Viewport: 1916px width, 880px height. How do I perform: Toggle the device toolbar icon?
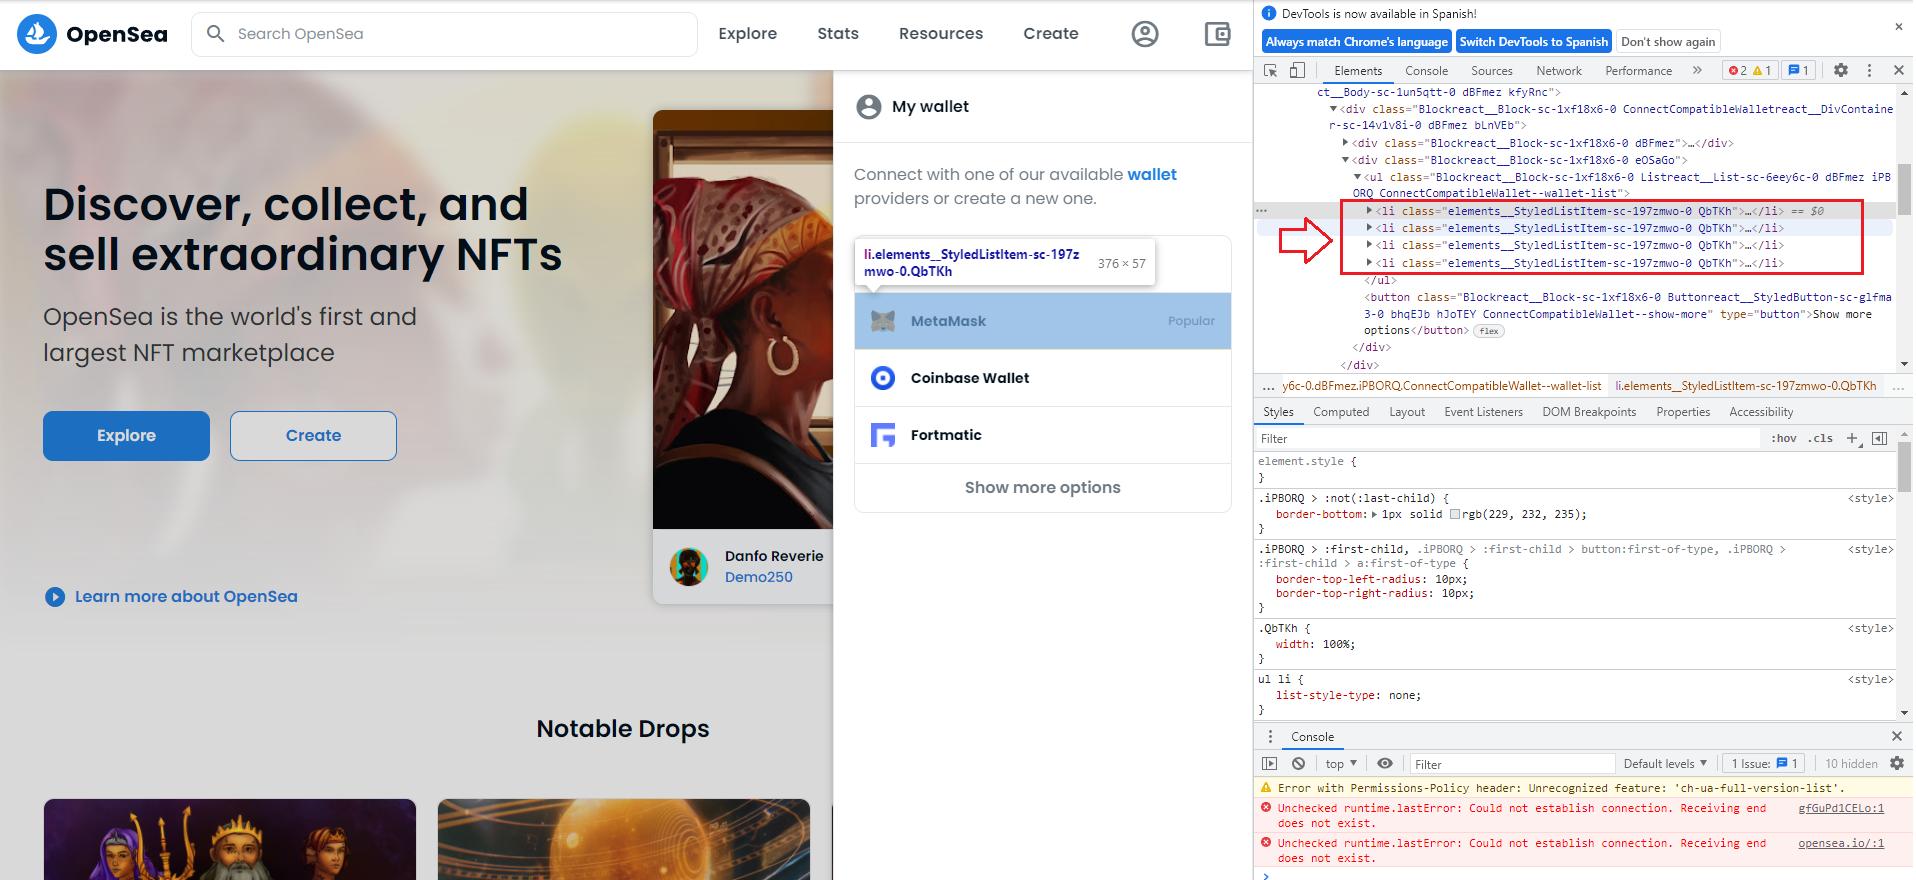pos(1297,71)
